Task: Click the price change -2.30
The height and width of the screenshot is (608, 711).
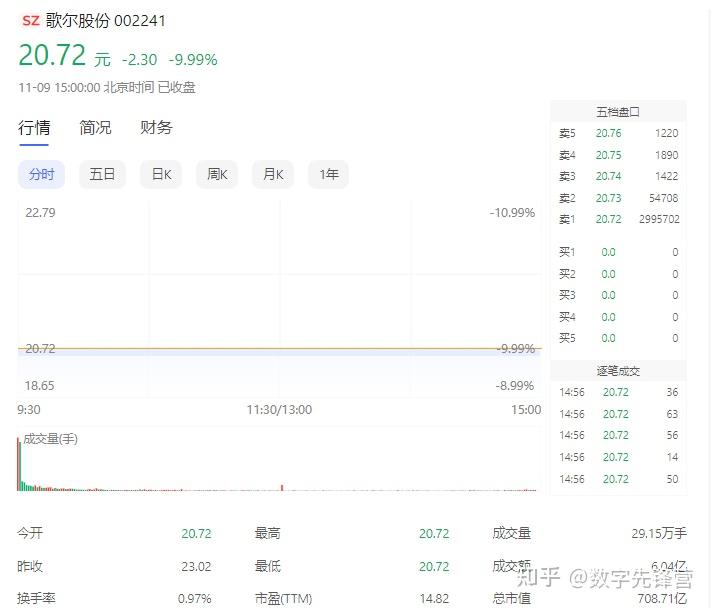Action: coord(139,59)
